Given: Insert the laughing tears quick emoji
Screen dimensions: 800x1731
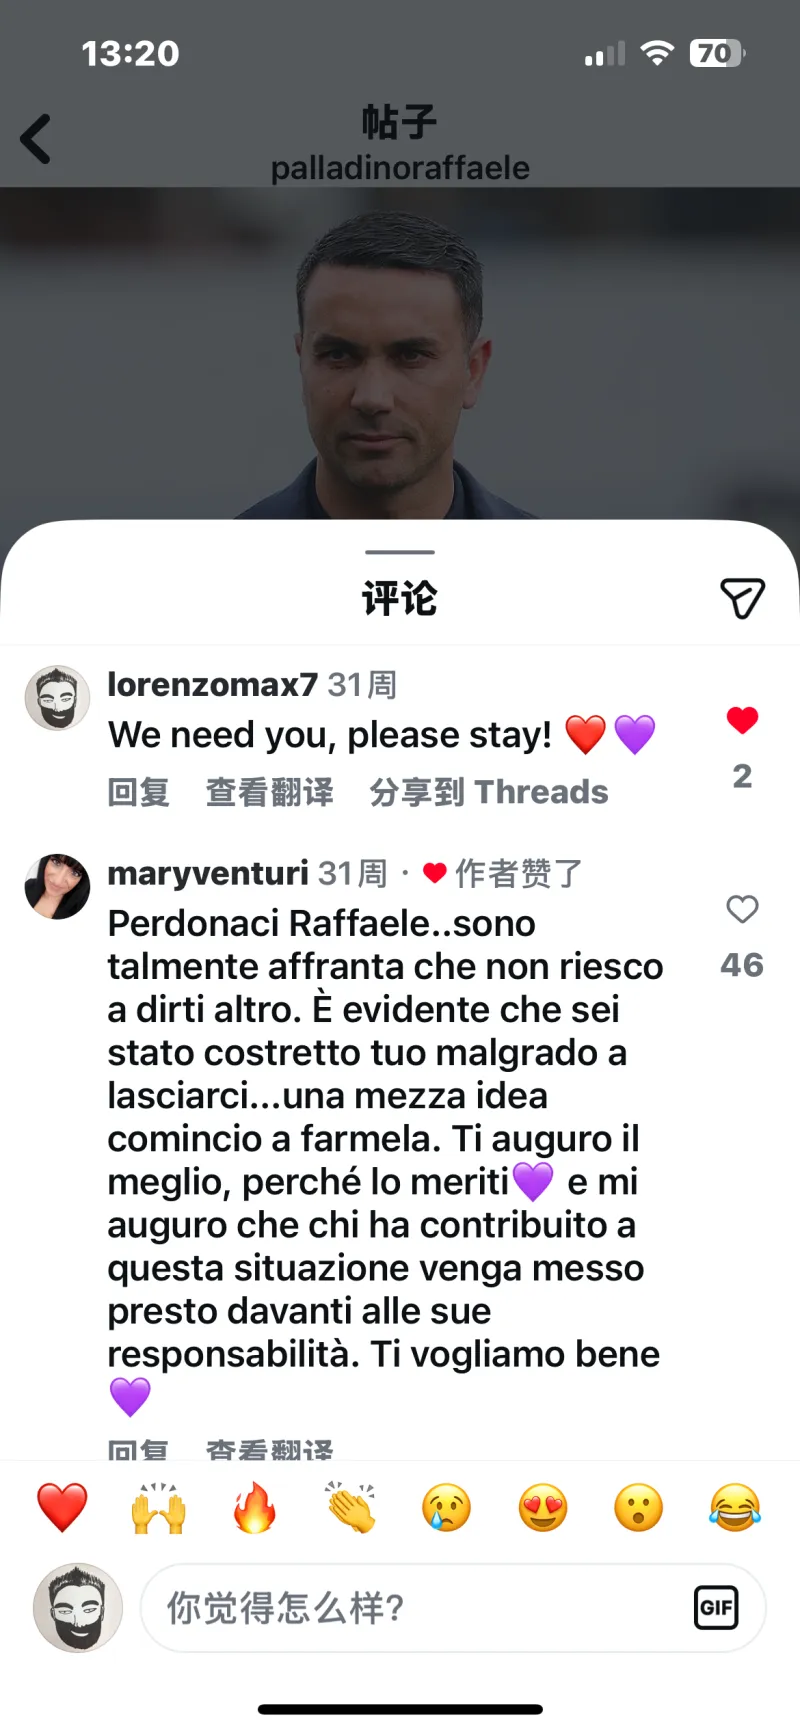Looking at the screenshot, I should (x=735, y=1508).
